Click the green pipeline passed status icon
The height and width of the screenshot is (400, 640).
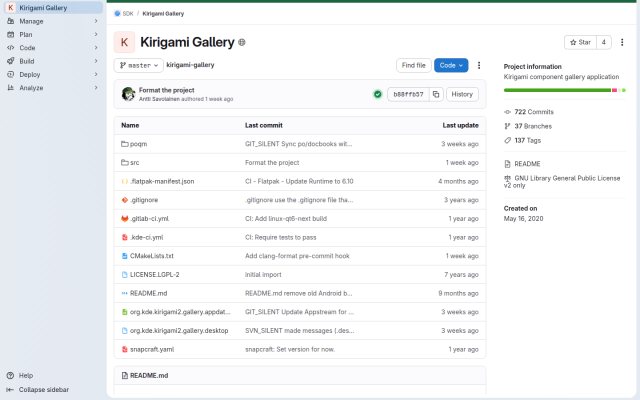[x=378, y=94]
